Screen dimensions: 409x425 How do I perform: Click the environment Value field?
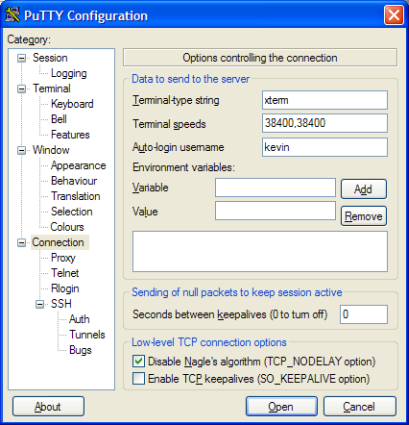point(275,211)
